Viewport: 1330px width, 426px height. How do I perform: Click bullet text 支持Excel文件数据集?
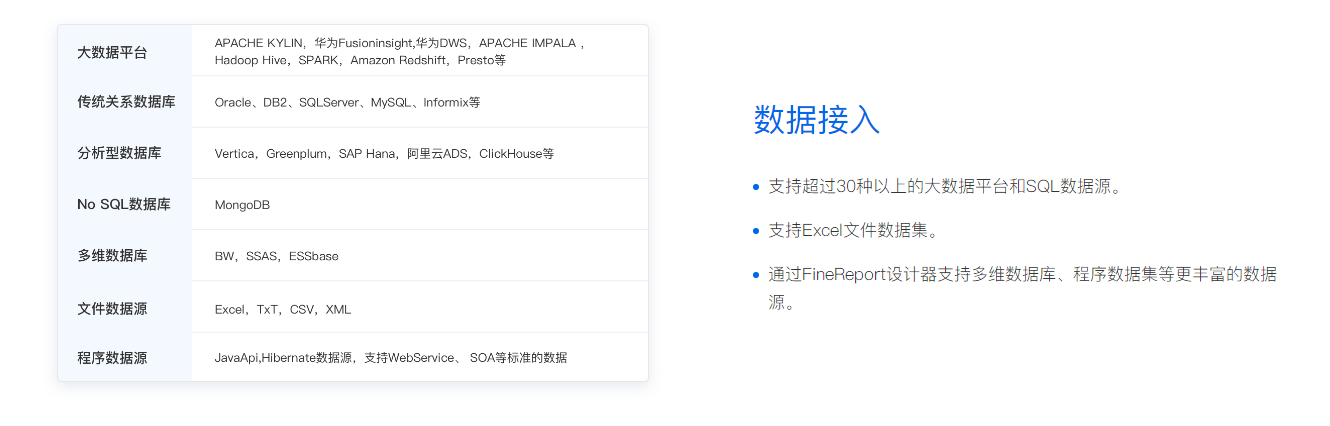855,230
